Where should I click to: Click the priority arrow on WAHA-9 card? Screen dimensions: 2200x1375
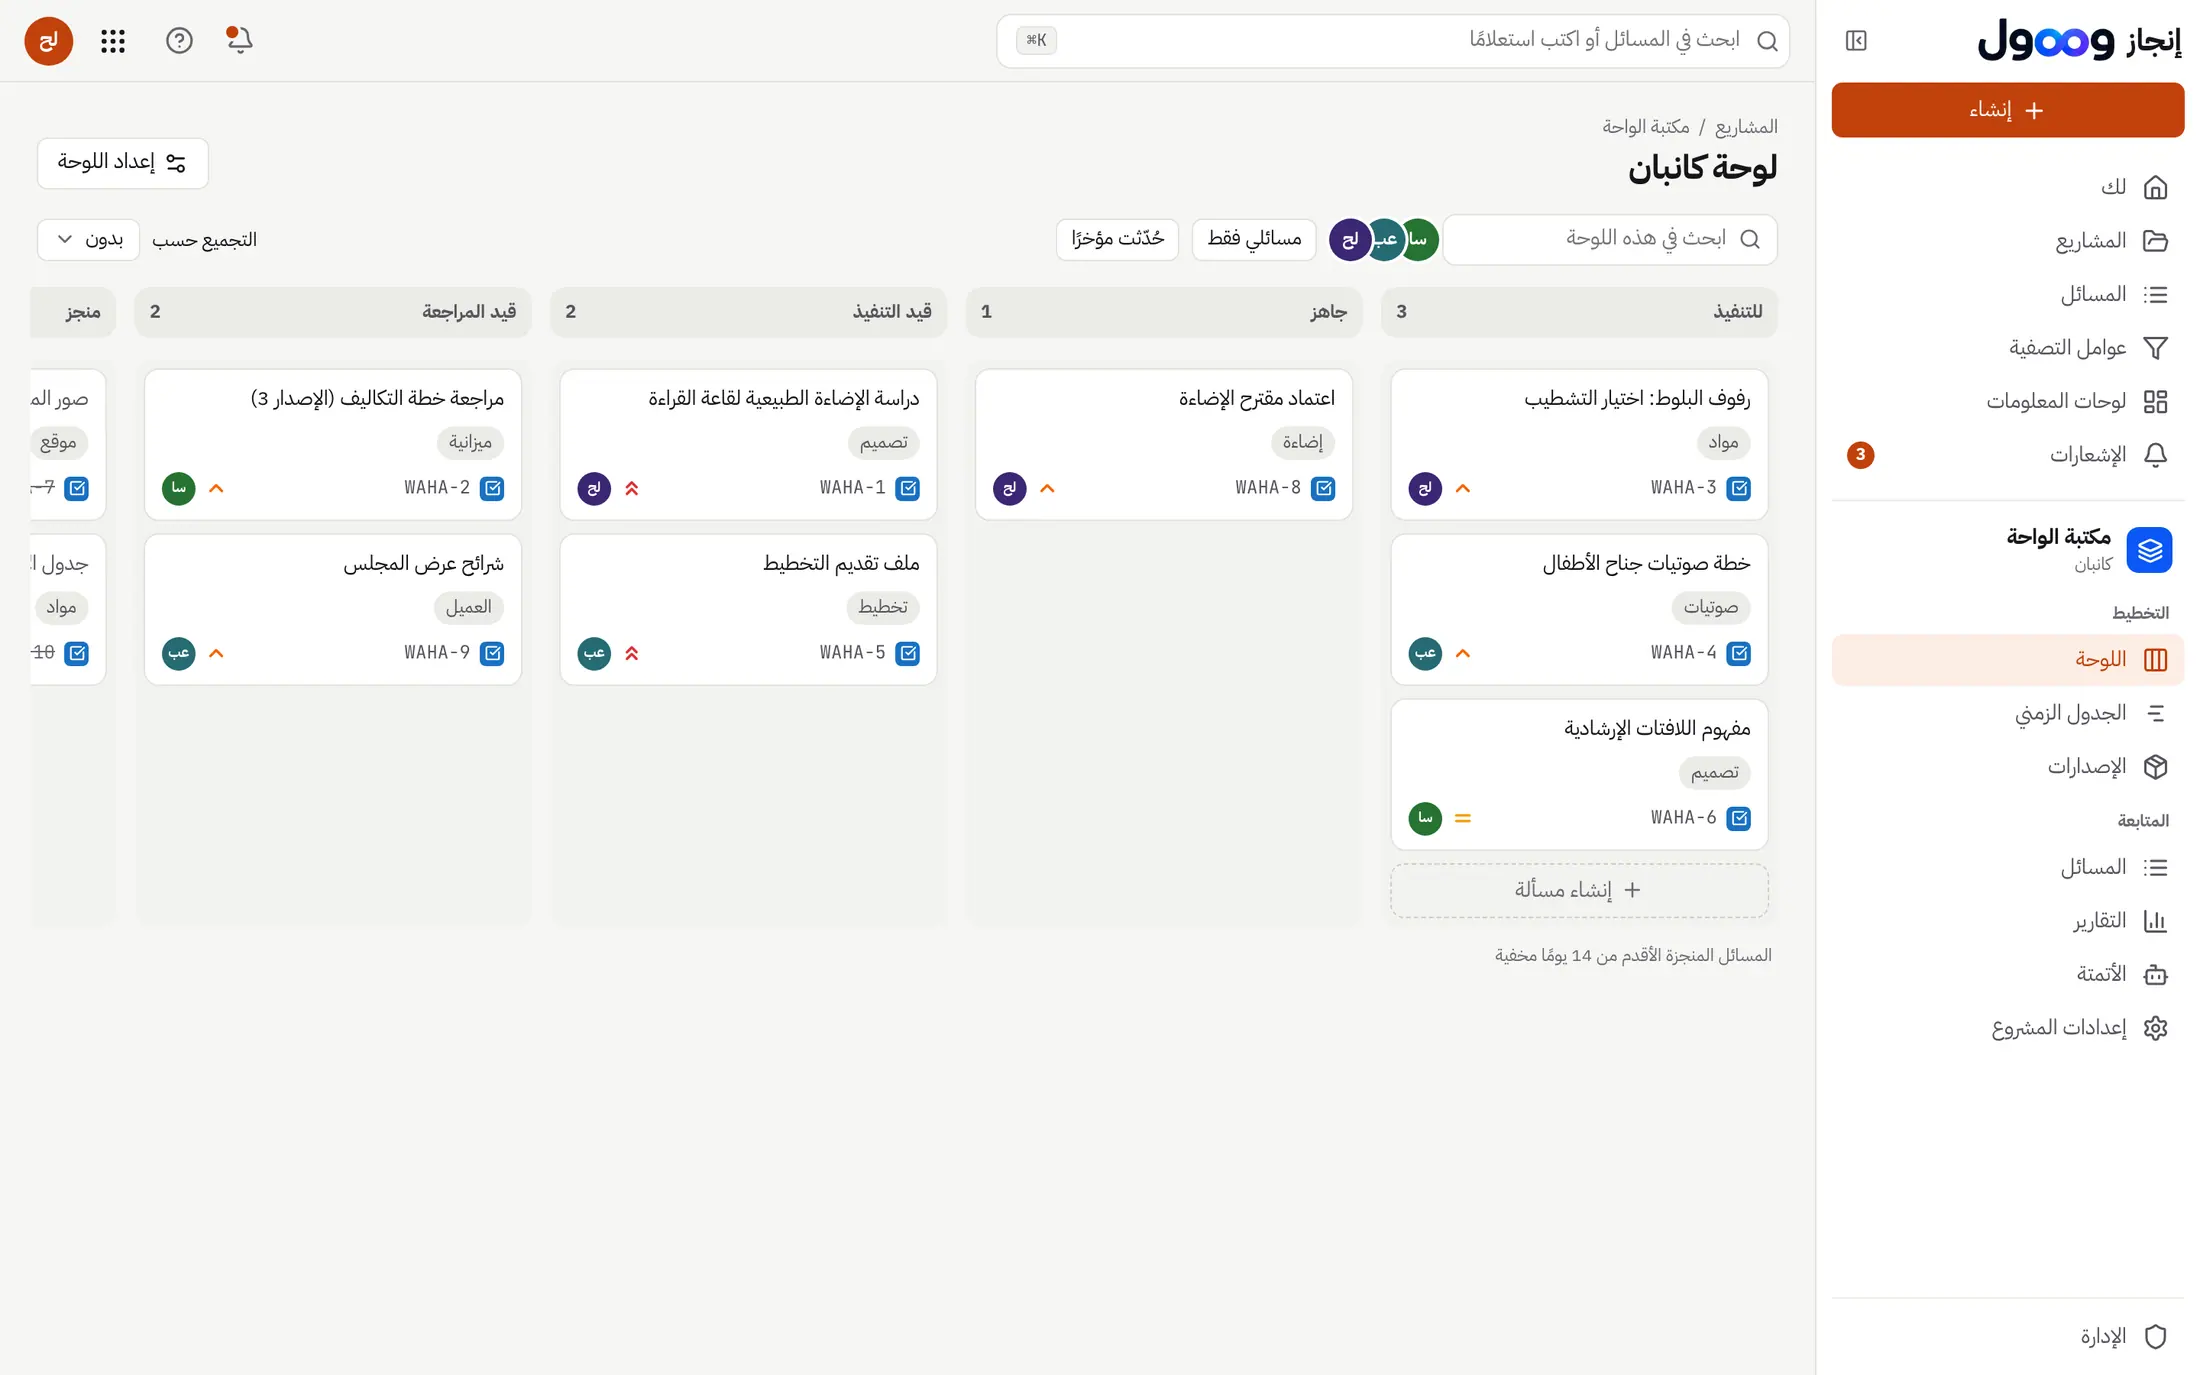216,653
